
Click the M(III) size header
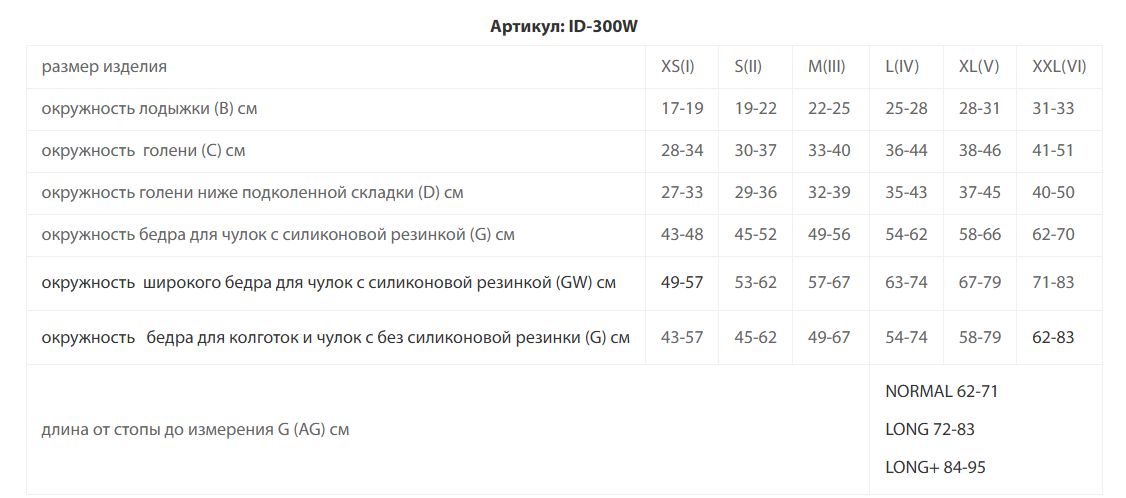[x=827, y=67]
